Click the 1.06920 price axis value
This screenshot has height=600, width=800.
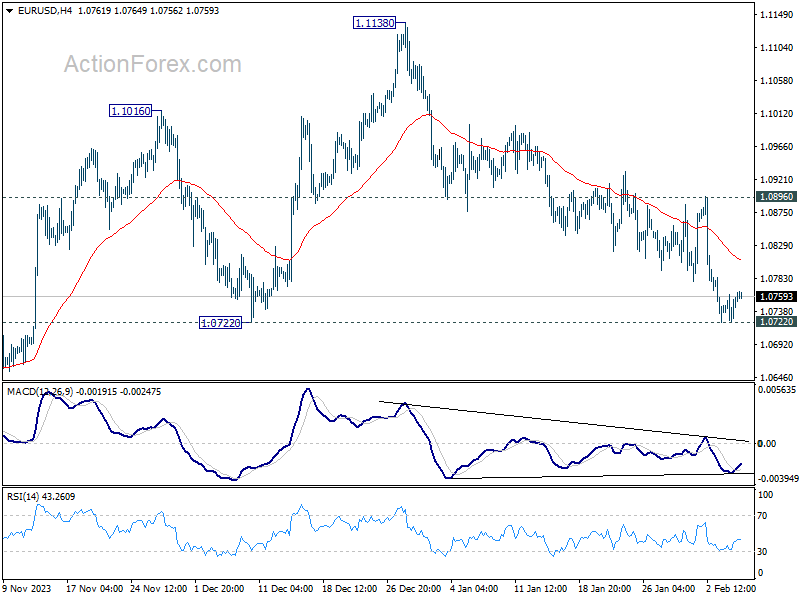(777, 344)
